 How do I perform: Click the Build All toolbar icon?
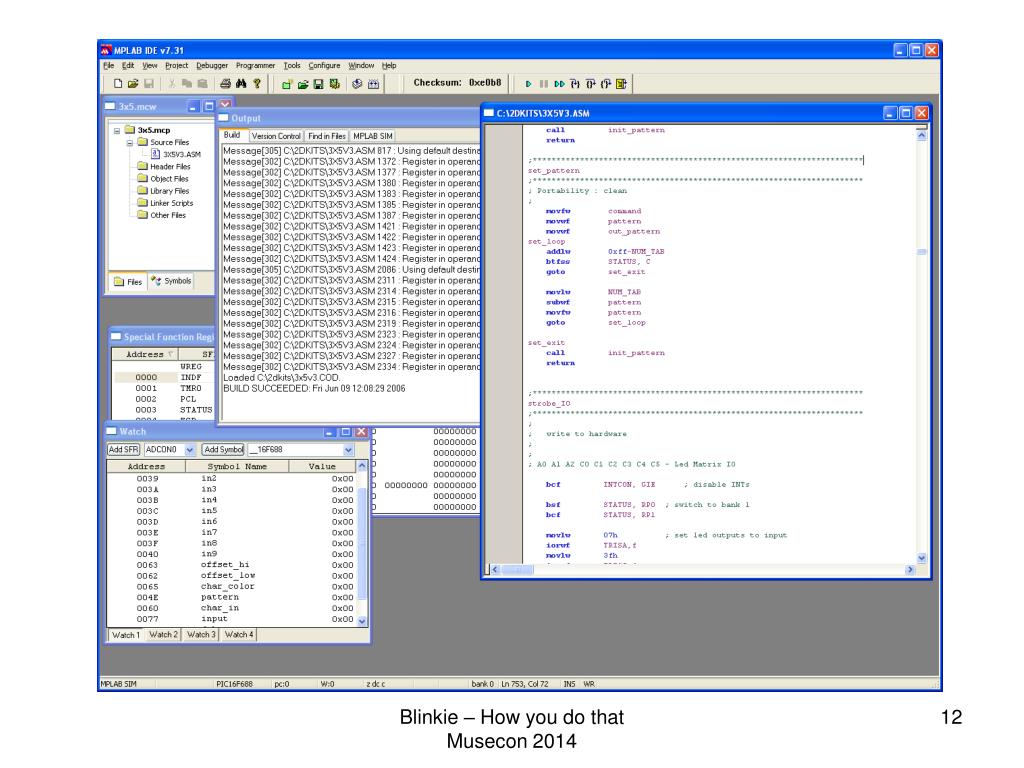pos(374,84)
